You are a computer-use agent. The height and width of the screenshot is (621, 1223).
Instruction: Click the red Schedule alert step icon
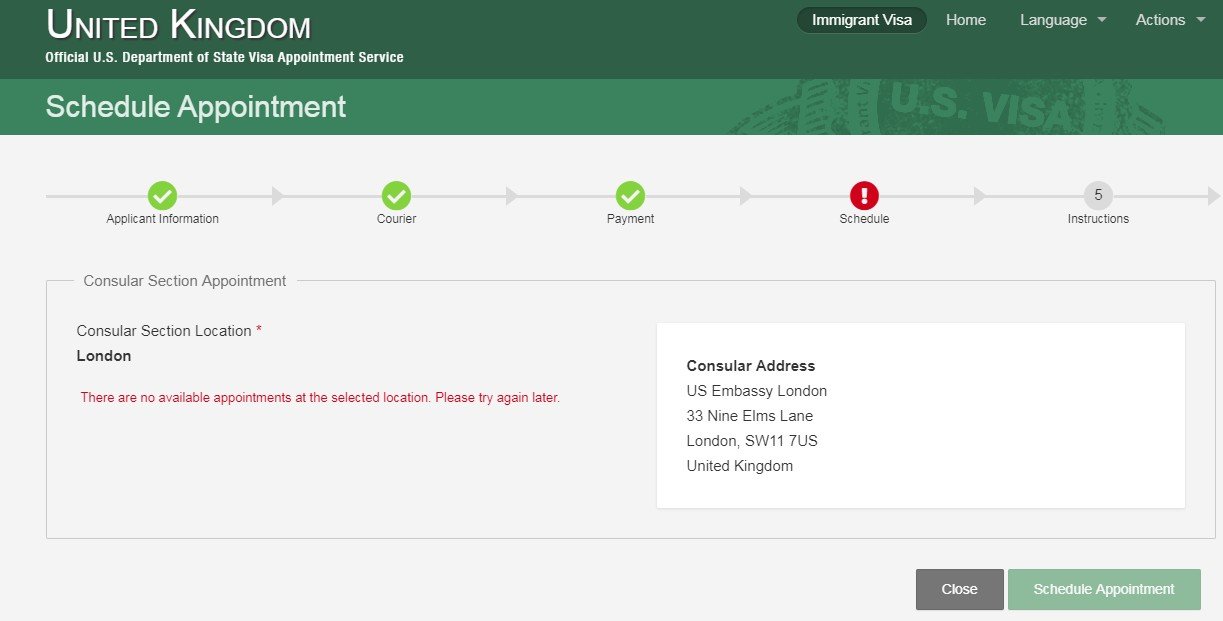pos(864,196)
